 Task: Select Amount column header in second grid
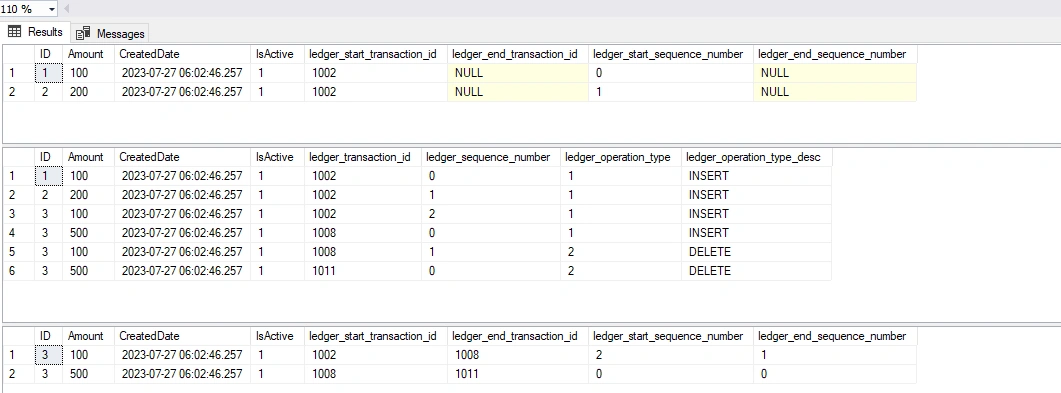88,157
